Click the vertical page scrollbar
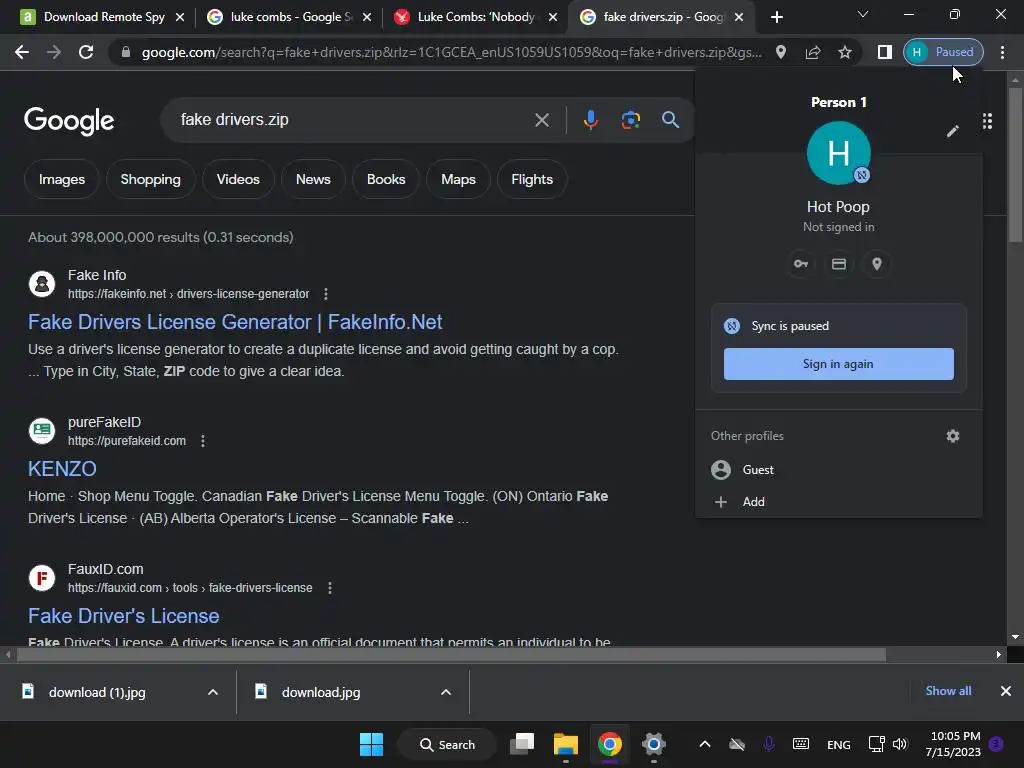The width and height of the screenshot is (1024, 768). (x=1015, y=163)
